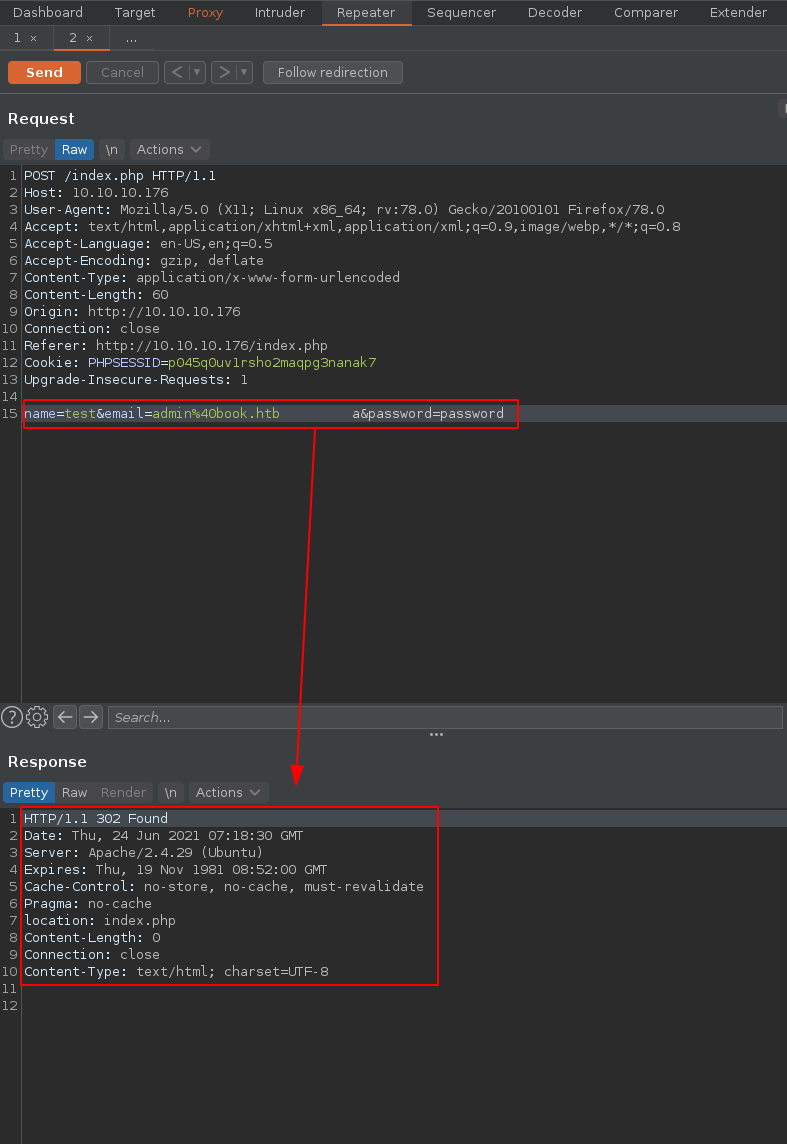
Task: Toggle \n non-printable characters in Response
Action: coord(170,792)
